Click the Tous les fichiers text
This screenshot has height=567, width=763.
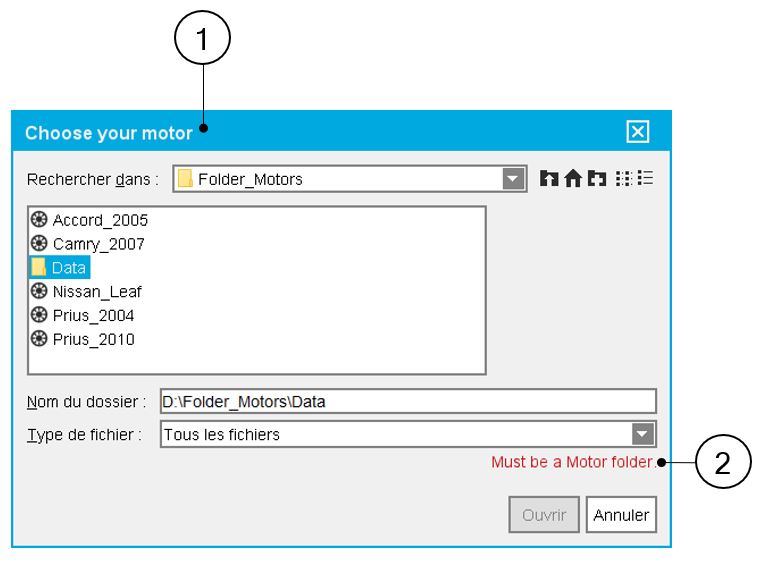[x=222, y=435]
